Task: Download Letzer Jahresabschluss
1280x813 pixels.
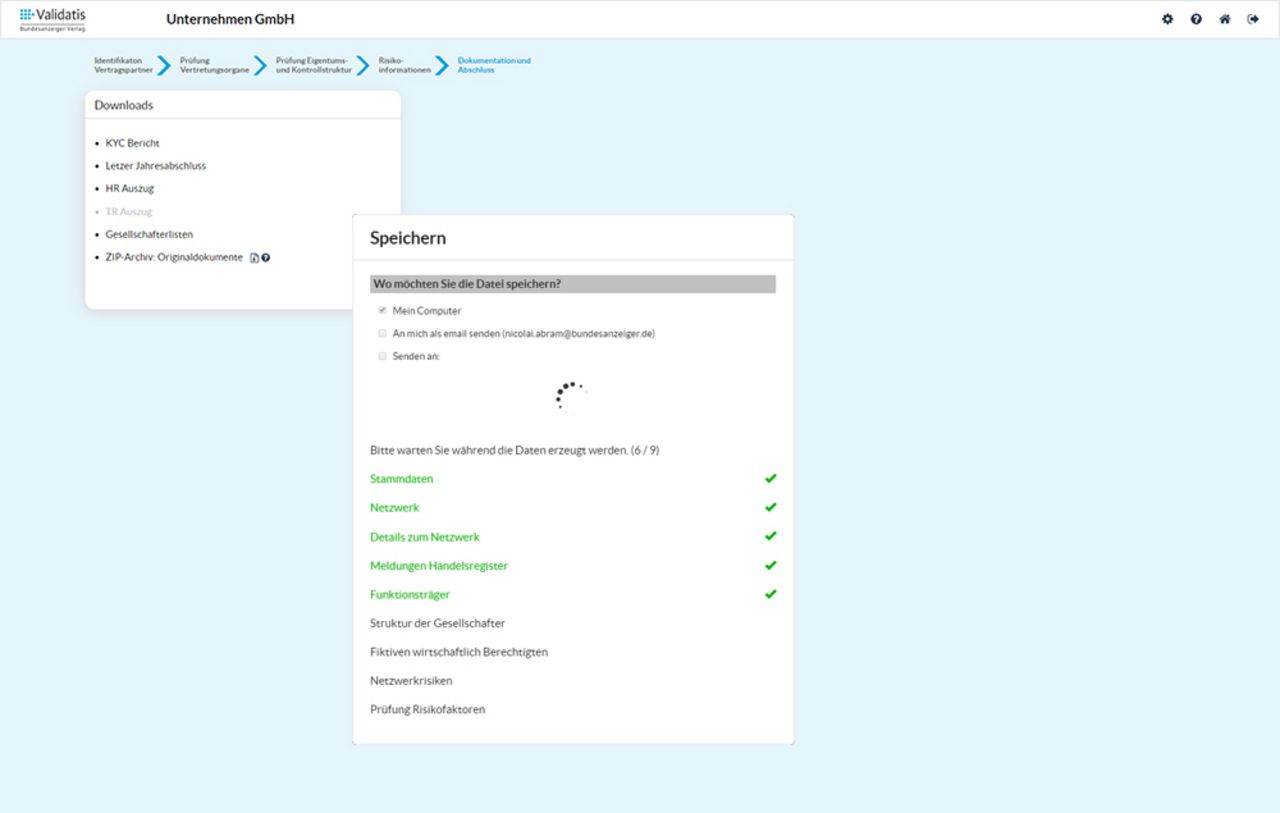Action: [x=156, y=166]
